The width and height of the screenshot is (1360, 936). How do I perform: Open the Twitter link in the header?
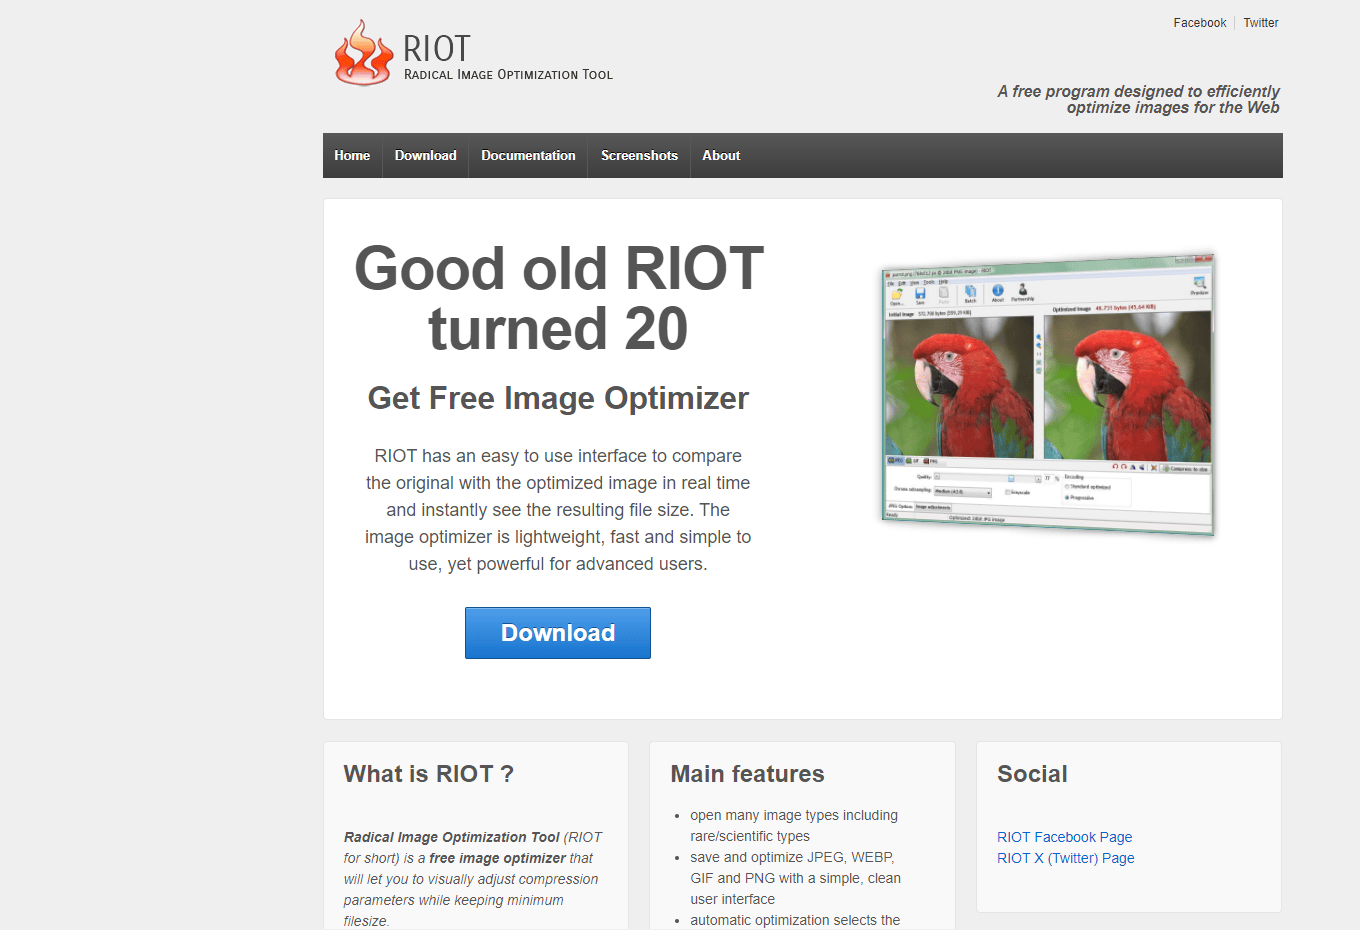[1261, 23]
